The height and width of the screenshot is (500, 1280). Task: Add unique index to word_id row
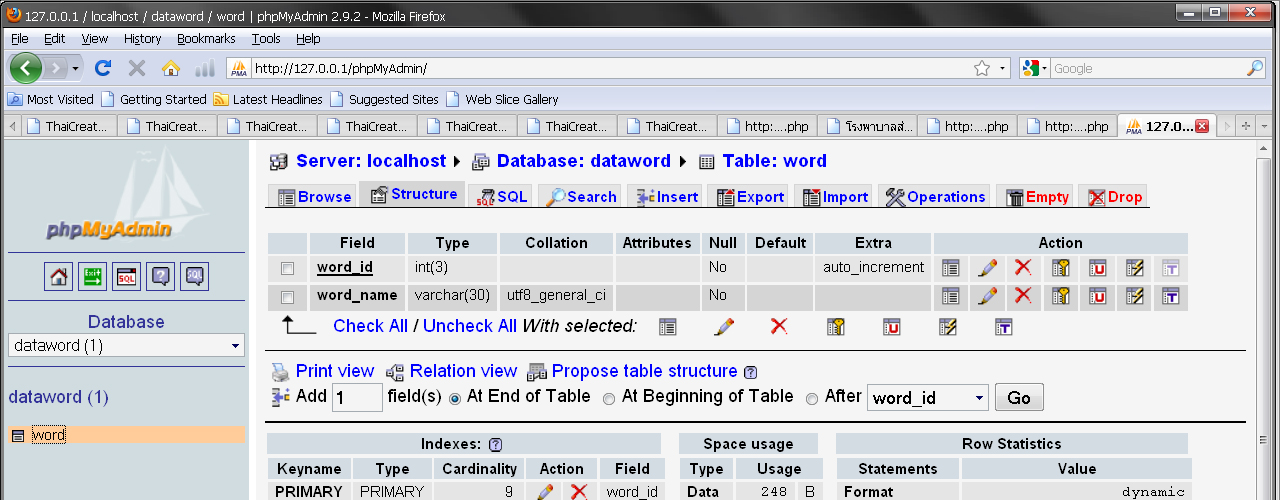pos(1098,268)
